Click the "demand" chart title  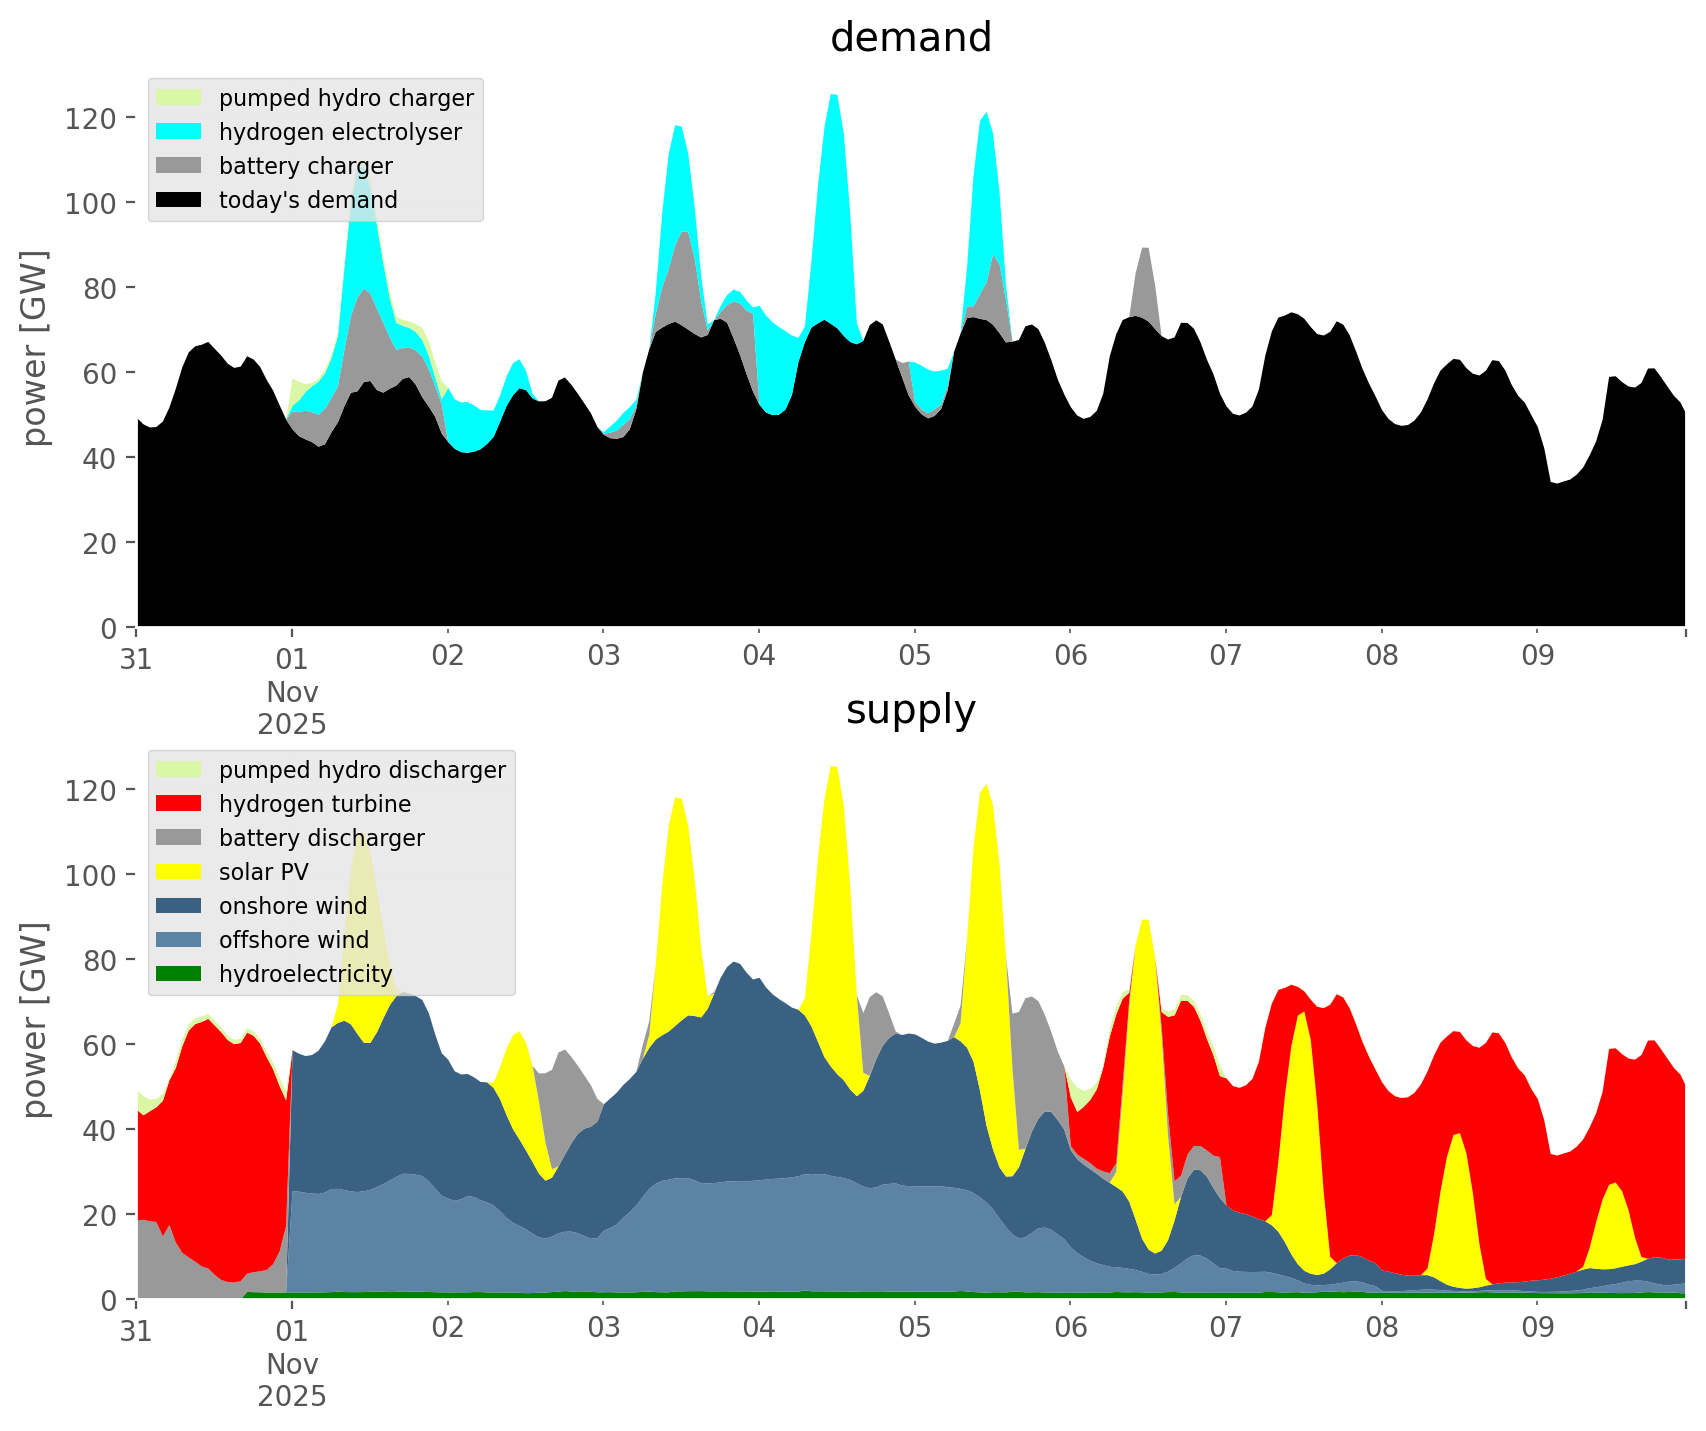pyautogui.click(x=910, y=38)
